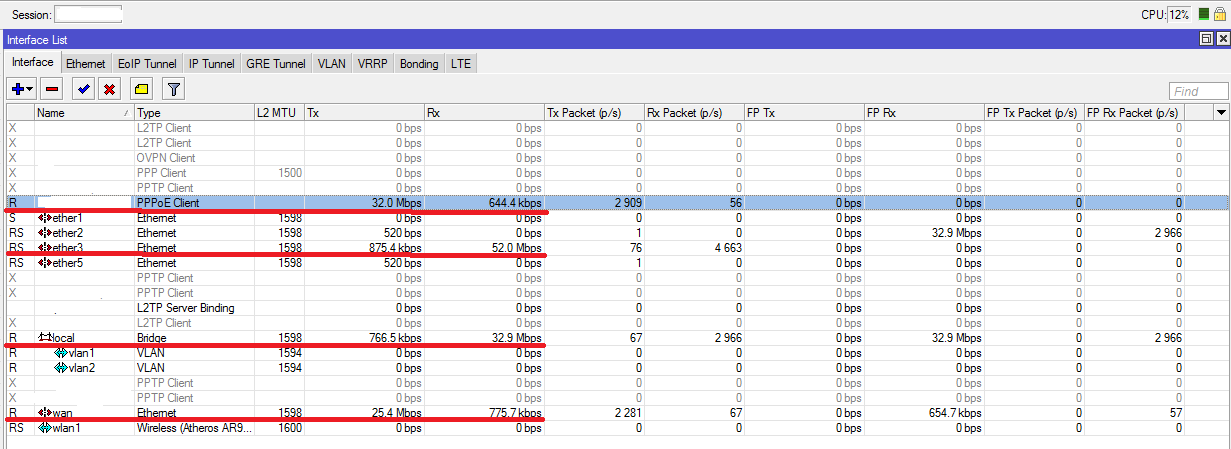Click the ether2 interface icon

click(44, 233)
